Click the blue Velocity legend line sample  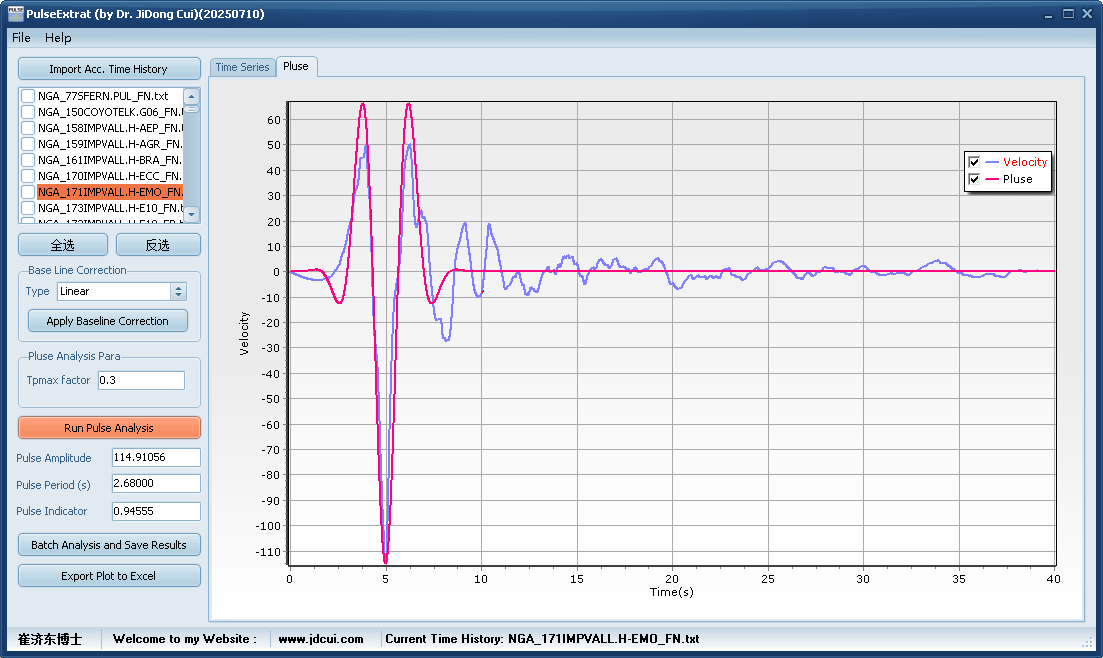tap(992, 162)
